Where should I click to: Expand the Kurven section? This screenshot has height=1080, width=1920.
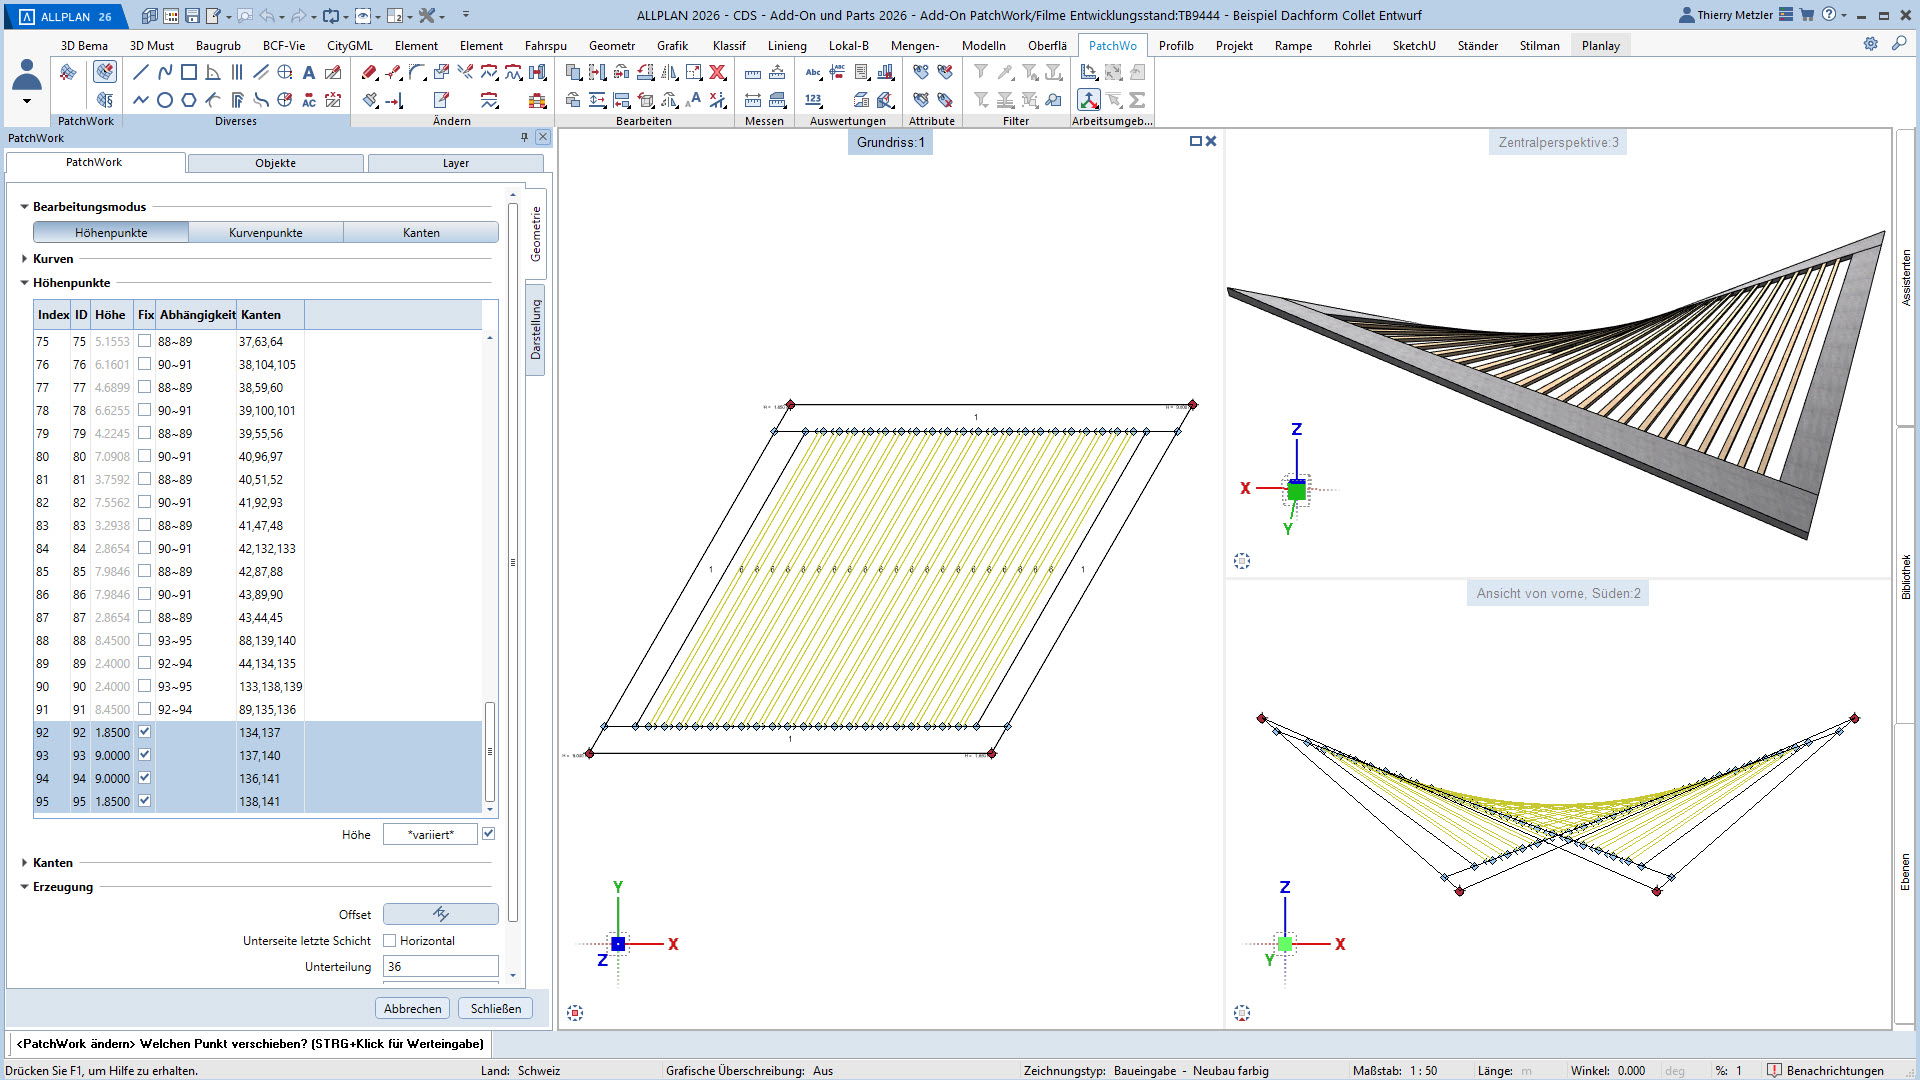25,259
